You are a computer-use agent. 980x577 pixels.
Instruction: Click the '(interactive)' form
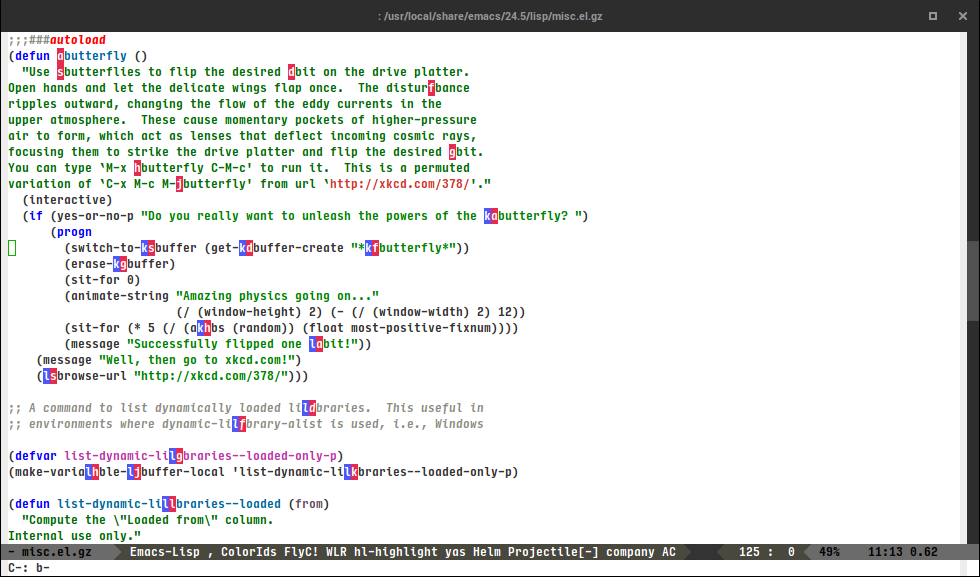68,200
